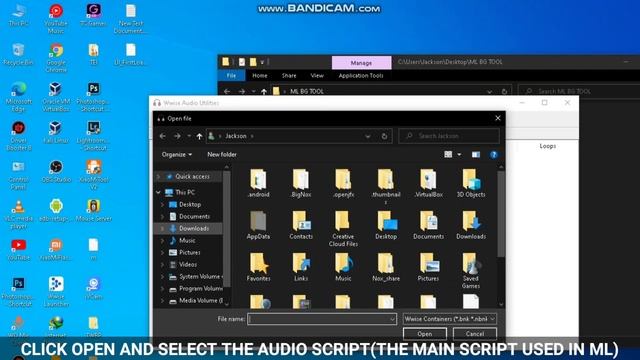
Task: Open the Creative Cloud Files folder
Action: pos(343,229)
